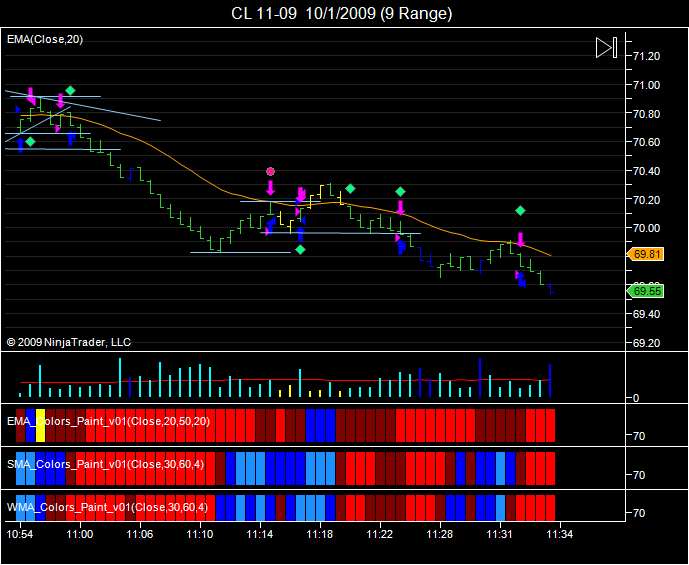
Task: Click the 70.80 price axis label
Action: coord(646,114)
